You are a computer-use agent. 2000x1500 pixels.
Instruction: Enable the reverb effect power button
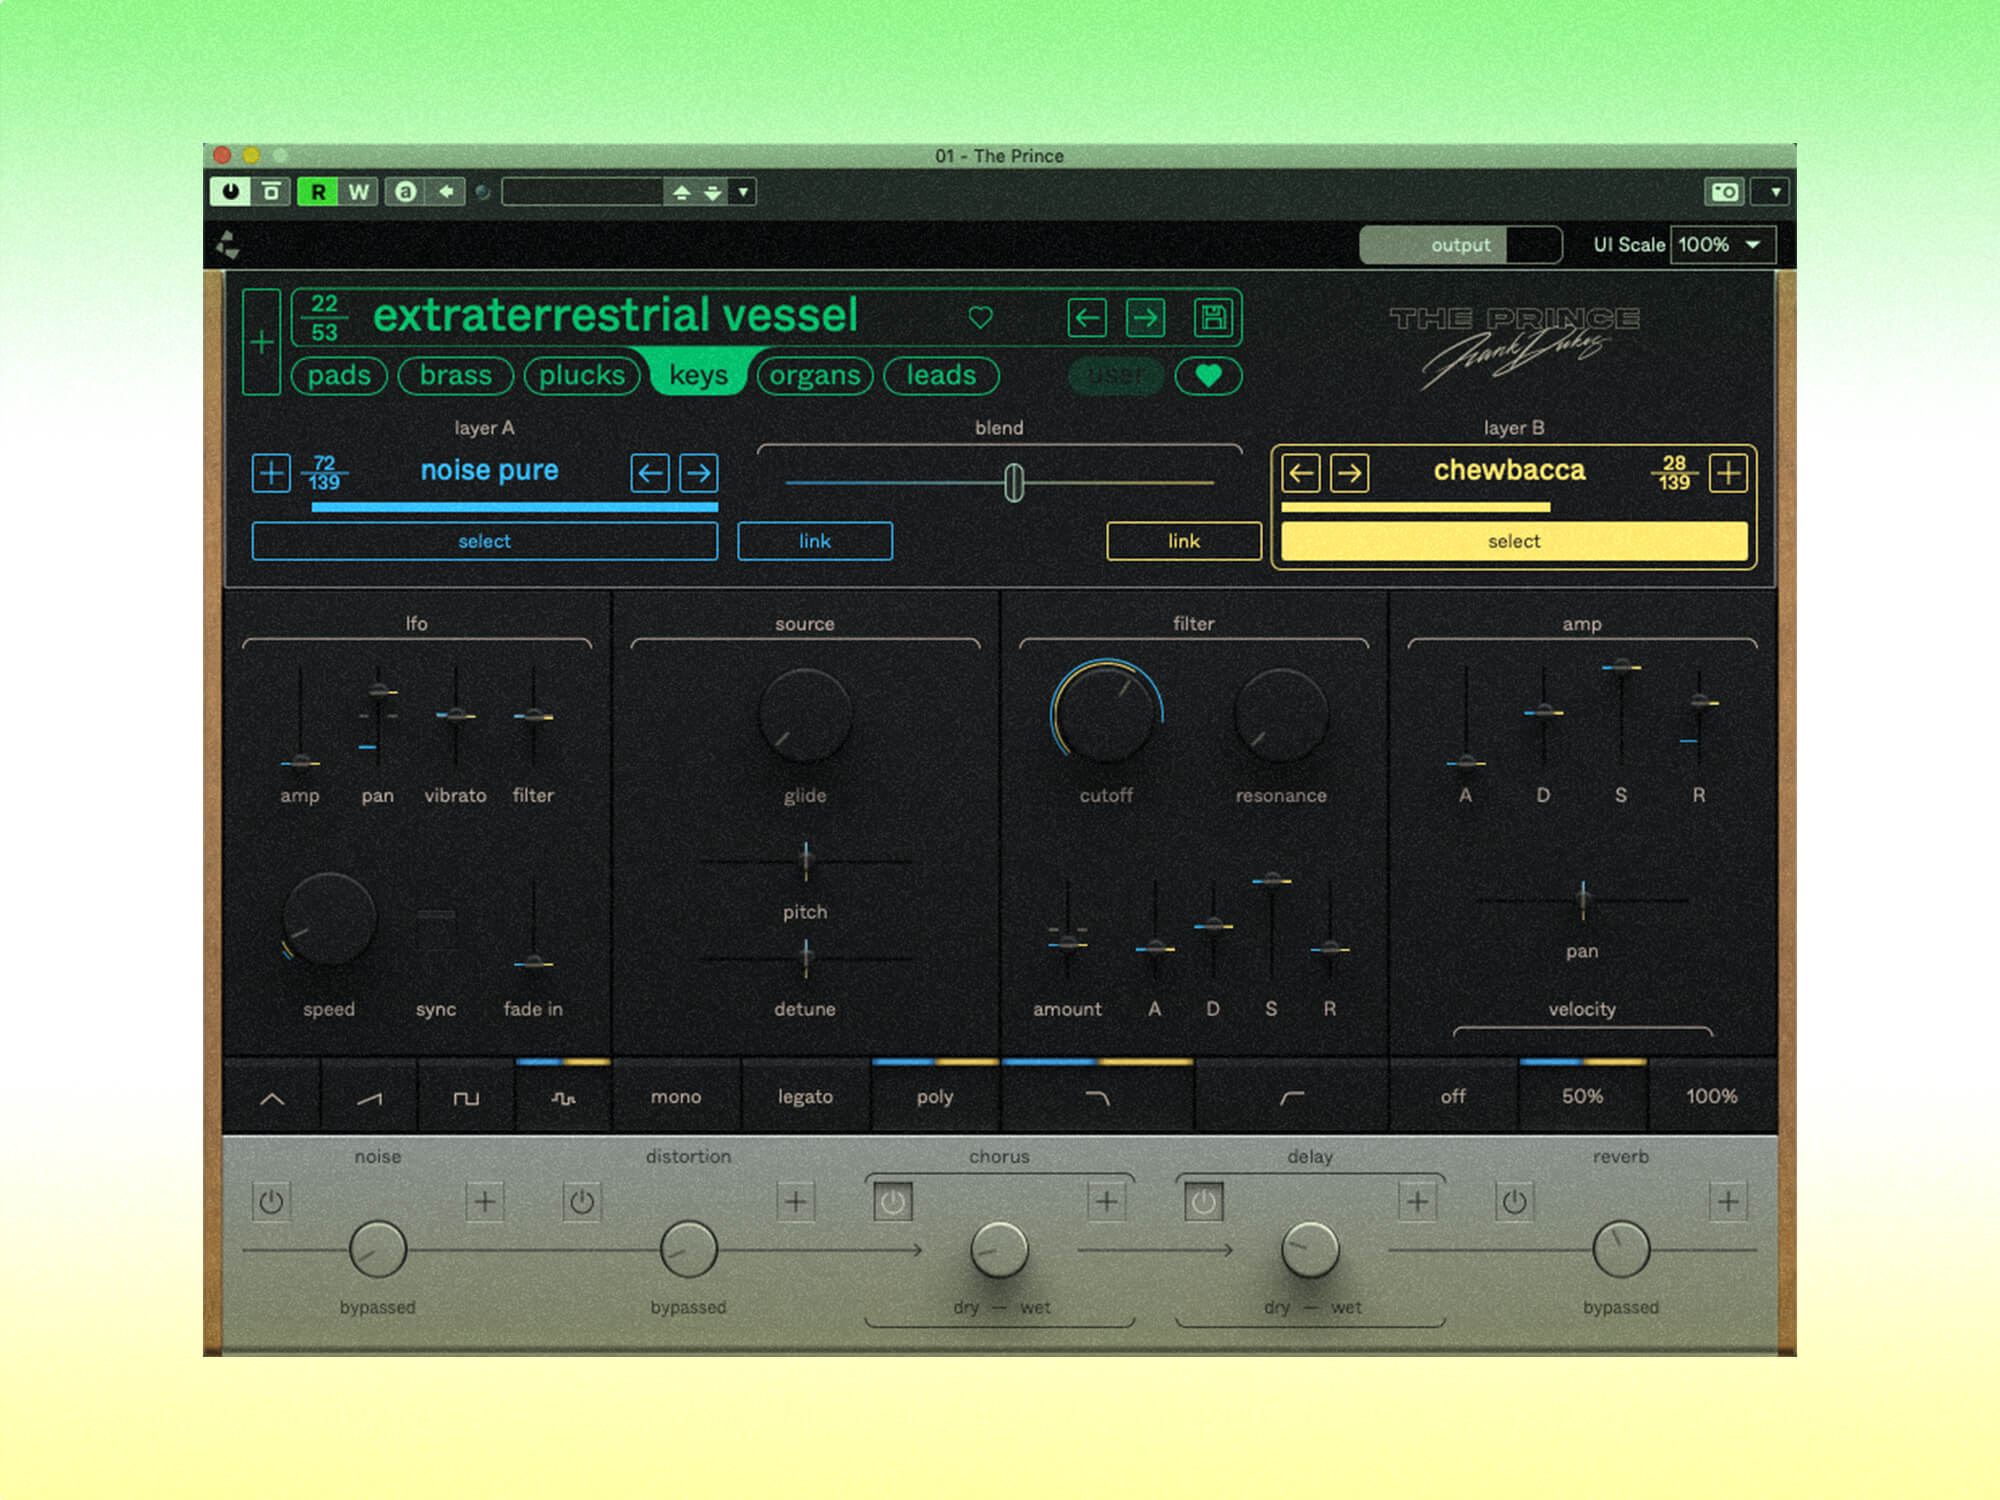(1514, 1202)
